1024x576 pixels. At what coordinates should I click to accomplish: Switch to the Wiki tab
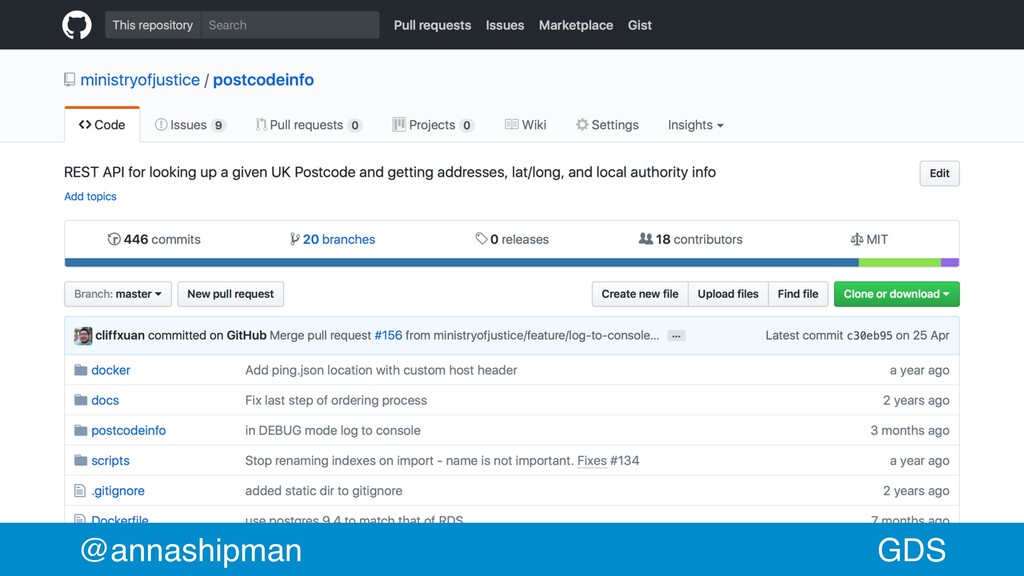click(x=526, y=125)
